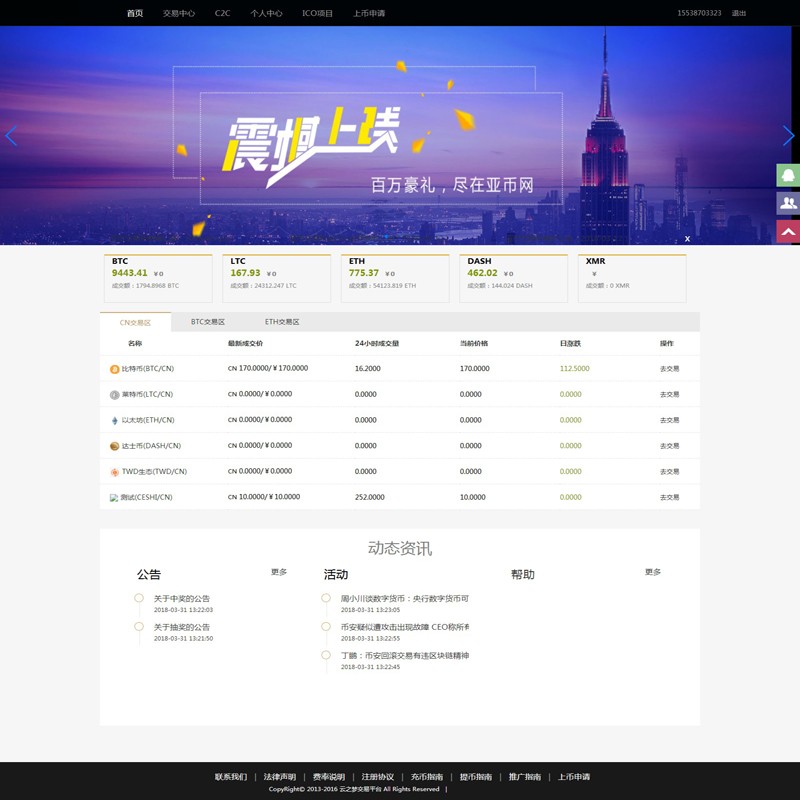The width and height of the screenshot is (800, 800).
Task: Select the Ethereum icon in the ETH/CN row
Action: coord(113,419)
